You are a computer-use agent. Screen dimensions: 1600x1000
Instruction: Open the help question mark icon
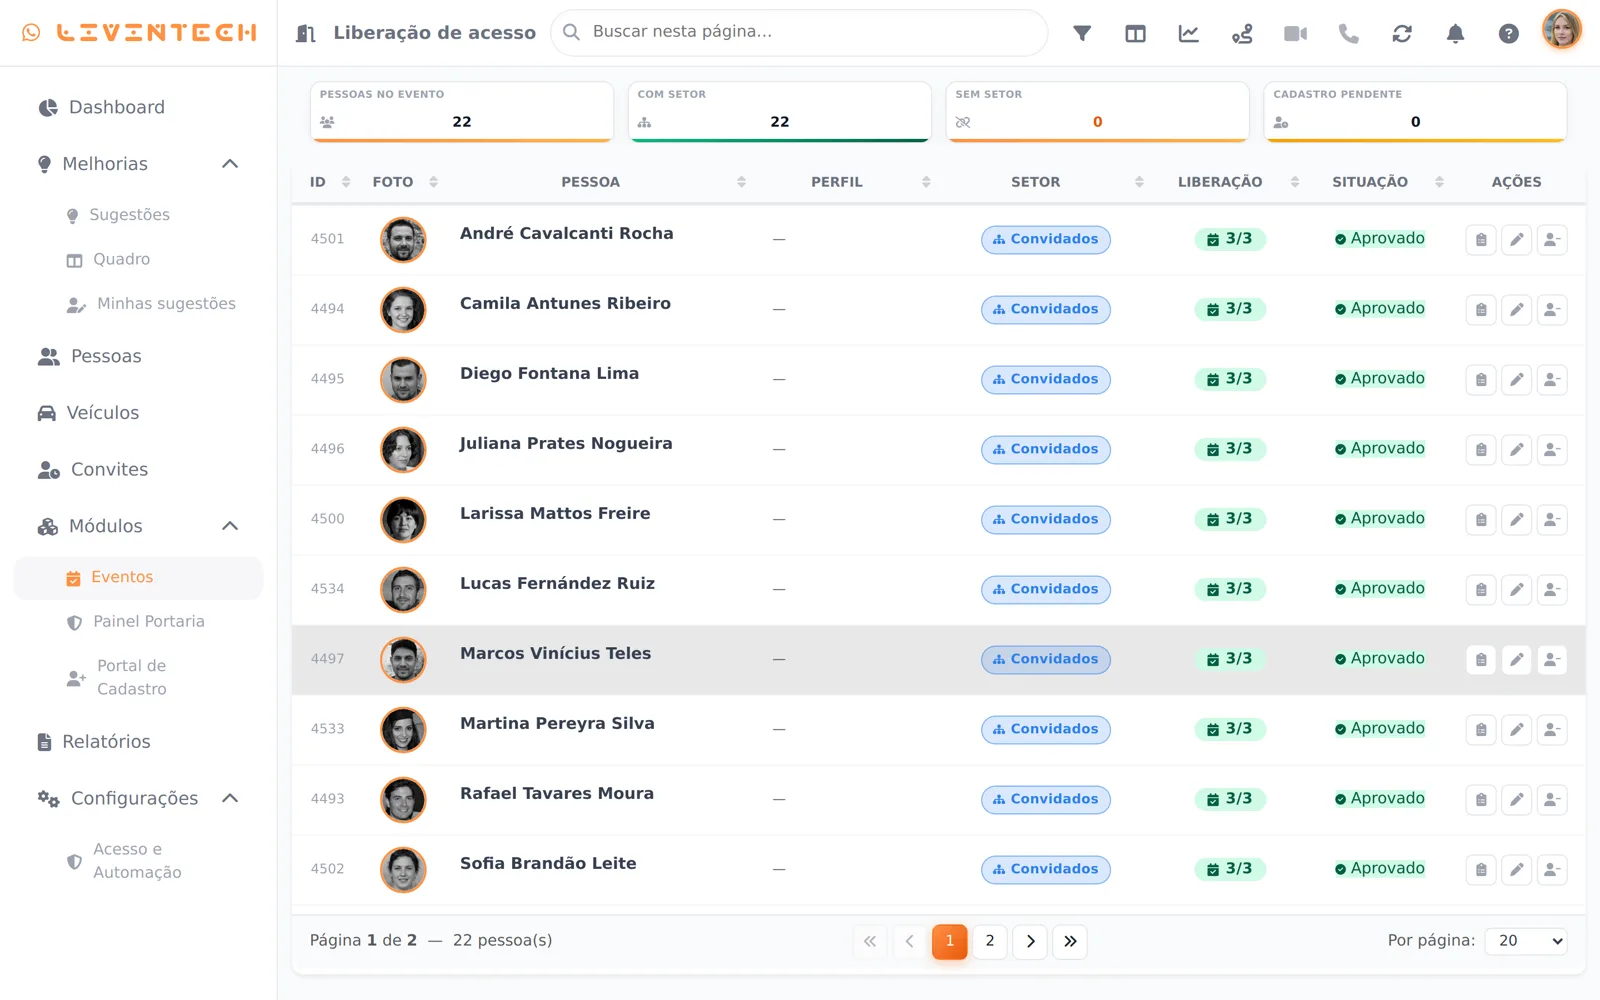coord(1509,33)
